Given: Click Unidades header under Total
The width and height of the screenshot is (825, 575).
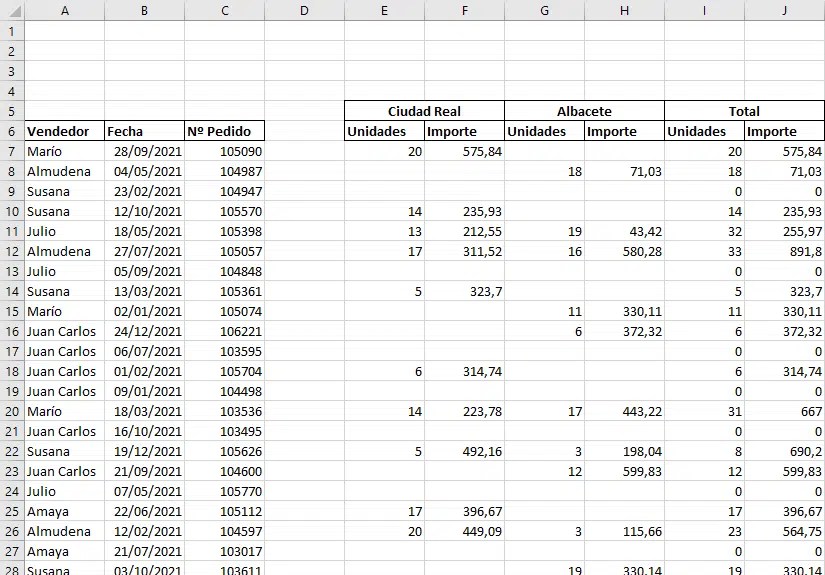Looking at the screenshot, I should (x=705, y=132).
